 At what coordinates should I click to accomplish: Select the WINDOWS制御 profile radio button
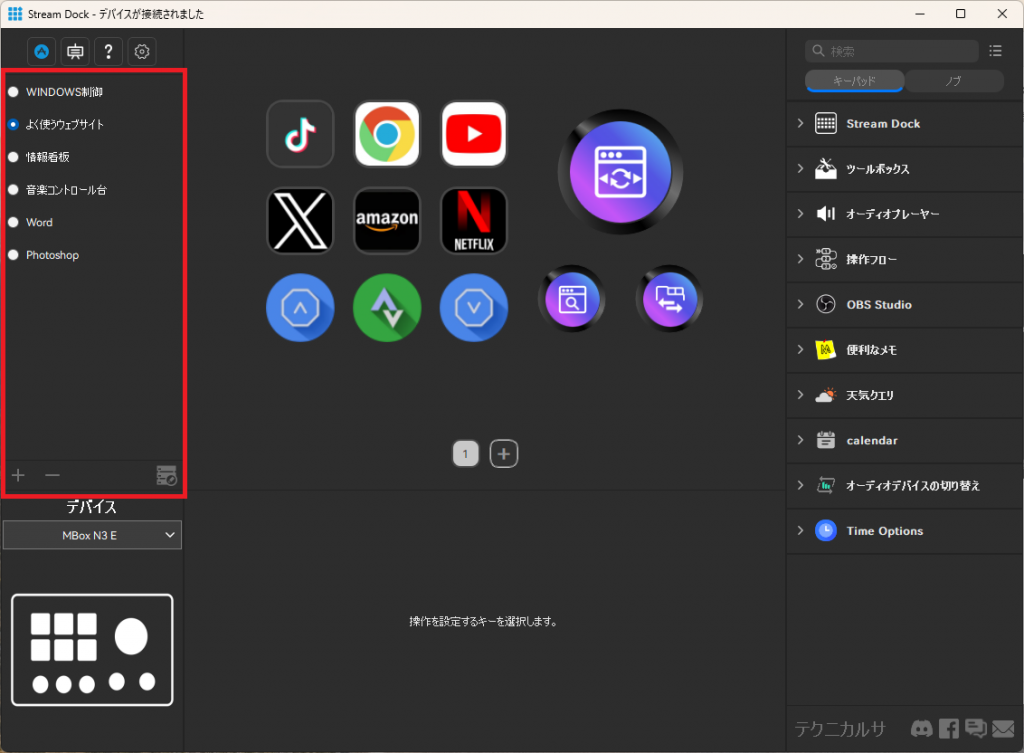coord(13,92)
